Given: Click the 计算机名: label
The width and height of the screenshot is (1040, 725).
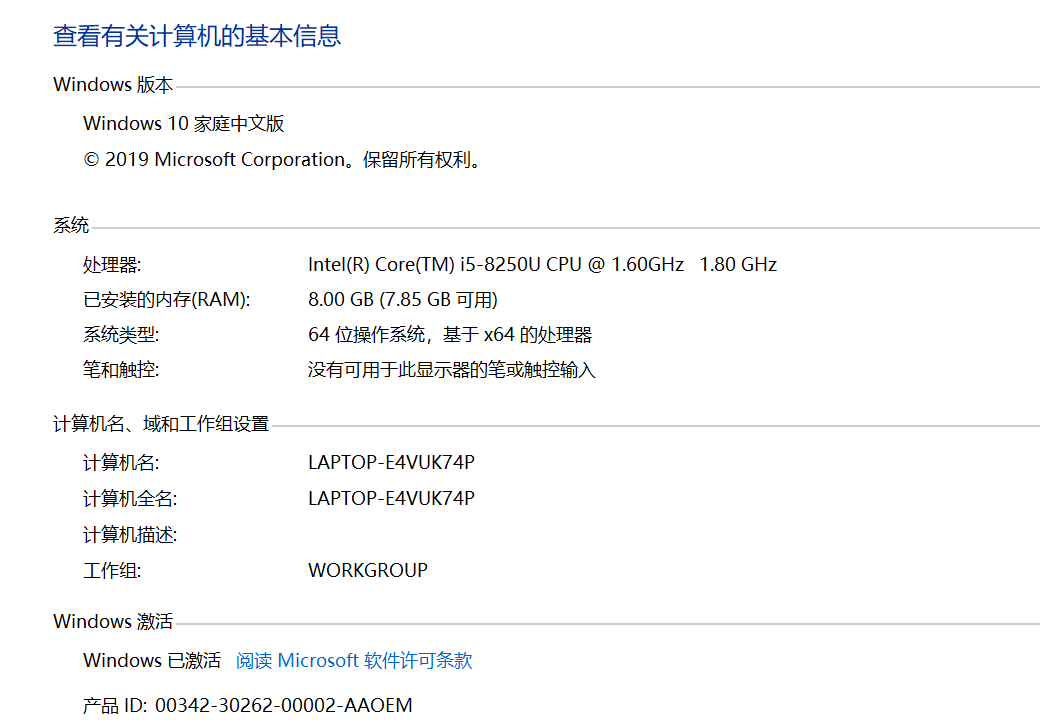Looking at the screenshot, I should (x=121, y=462).
